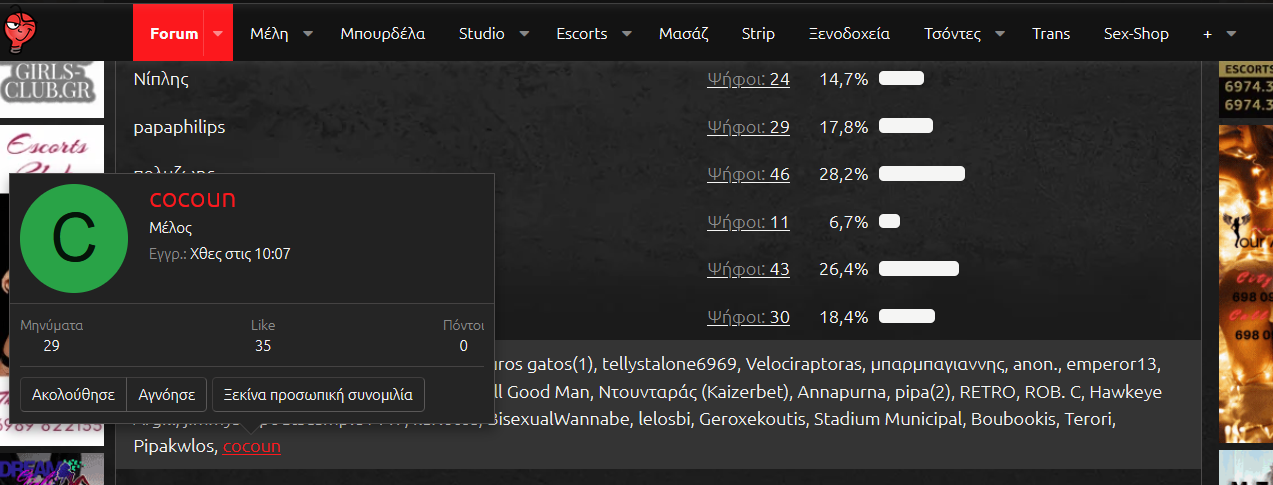Expand the Forum dropdown arrow
Viewport: 1273px width, 485px height.
pos(218,33)
